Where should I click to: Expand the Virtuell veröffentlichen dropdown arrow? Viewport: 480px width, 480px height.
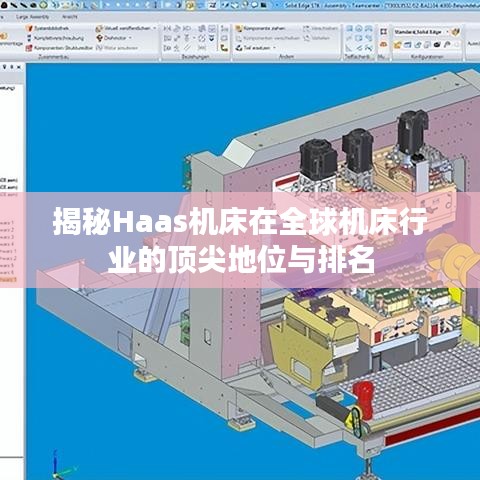pos(154,28)
